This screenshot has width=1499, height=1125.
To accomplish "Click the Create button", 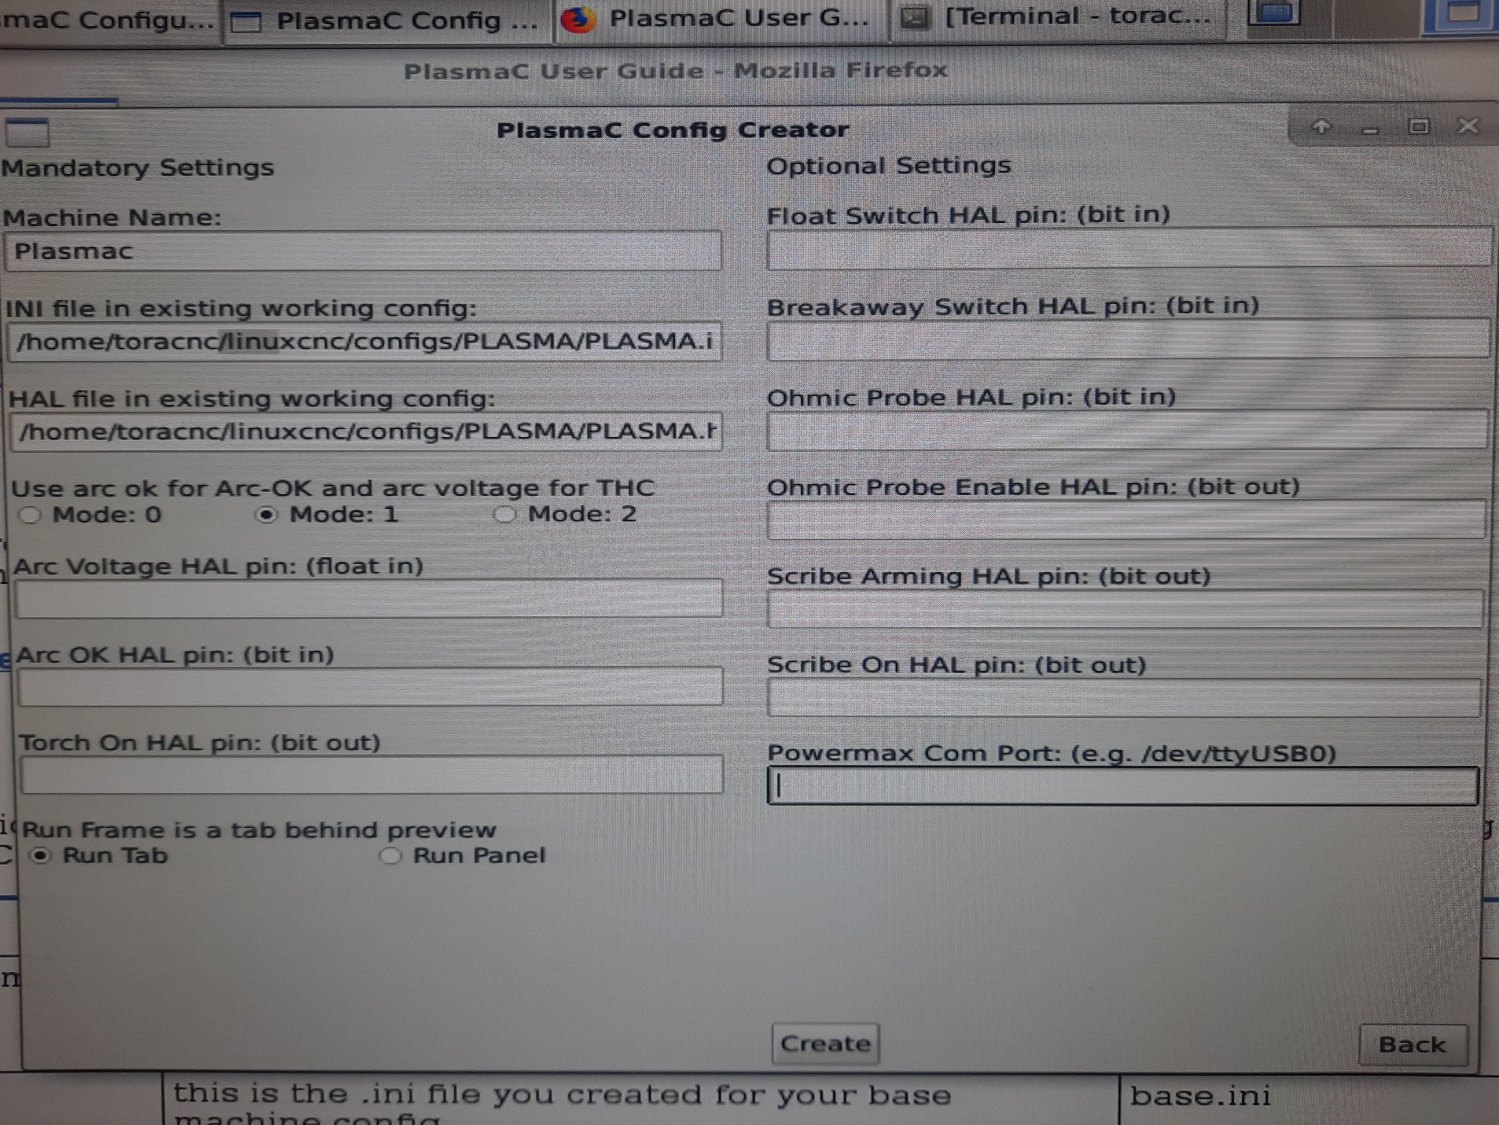I will pyautogui.click(x=825, y=1043).
